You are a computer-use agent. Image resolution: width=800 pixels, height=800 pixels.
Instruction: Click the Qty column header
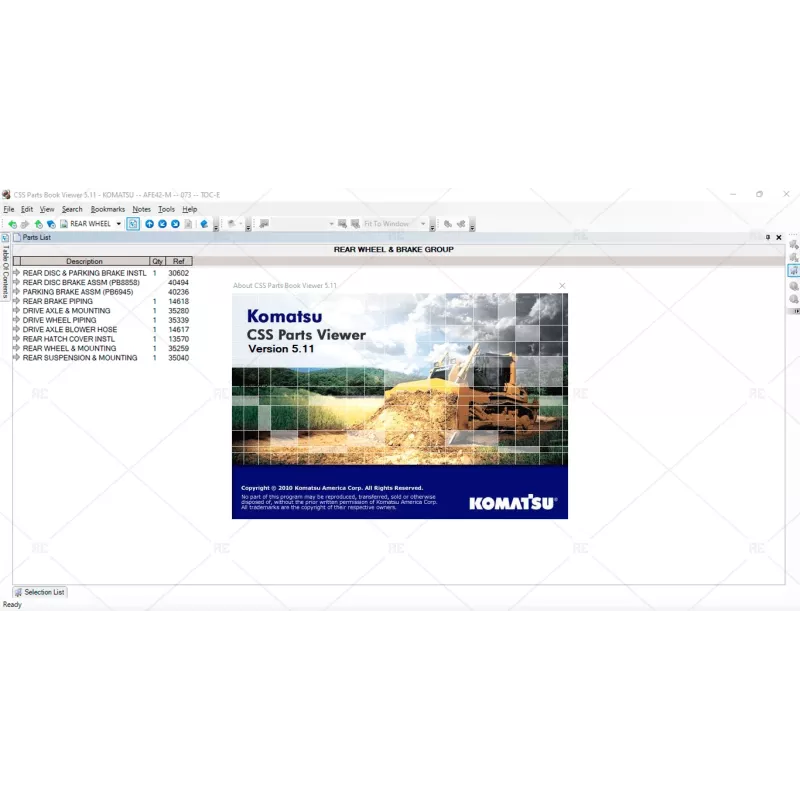coord(157,261)
